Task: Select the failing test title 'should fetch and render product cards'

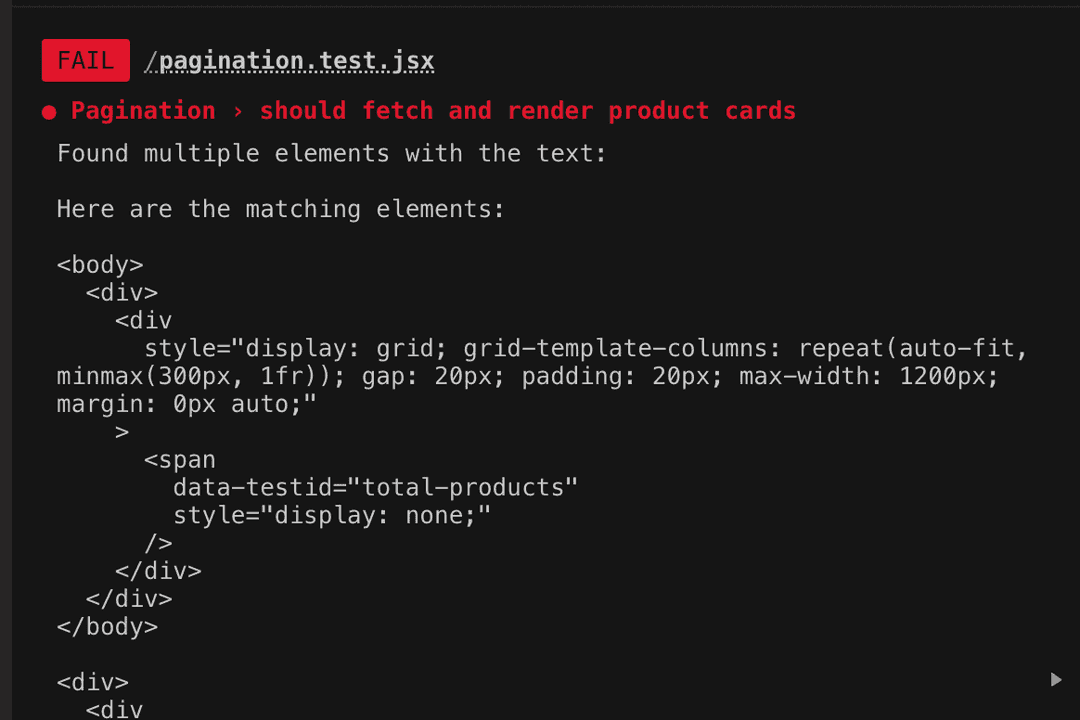Action: 528,111
